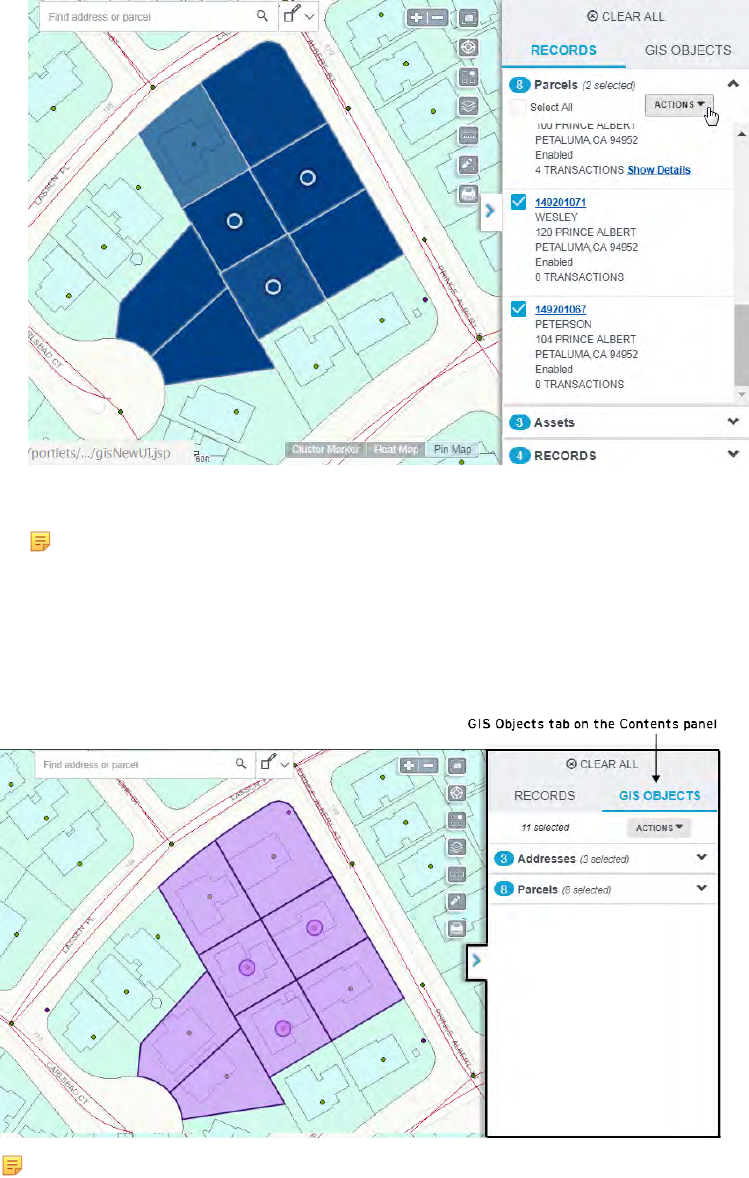Open ACTIONS dropdown in Records panel
The width and height of the screenshot is (749, 1178).
click(x=679, y=105)
